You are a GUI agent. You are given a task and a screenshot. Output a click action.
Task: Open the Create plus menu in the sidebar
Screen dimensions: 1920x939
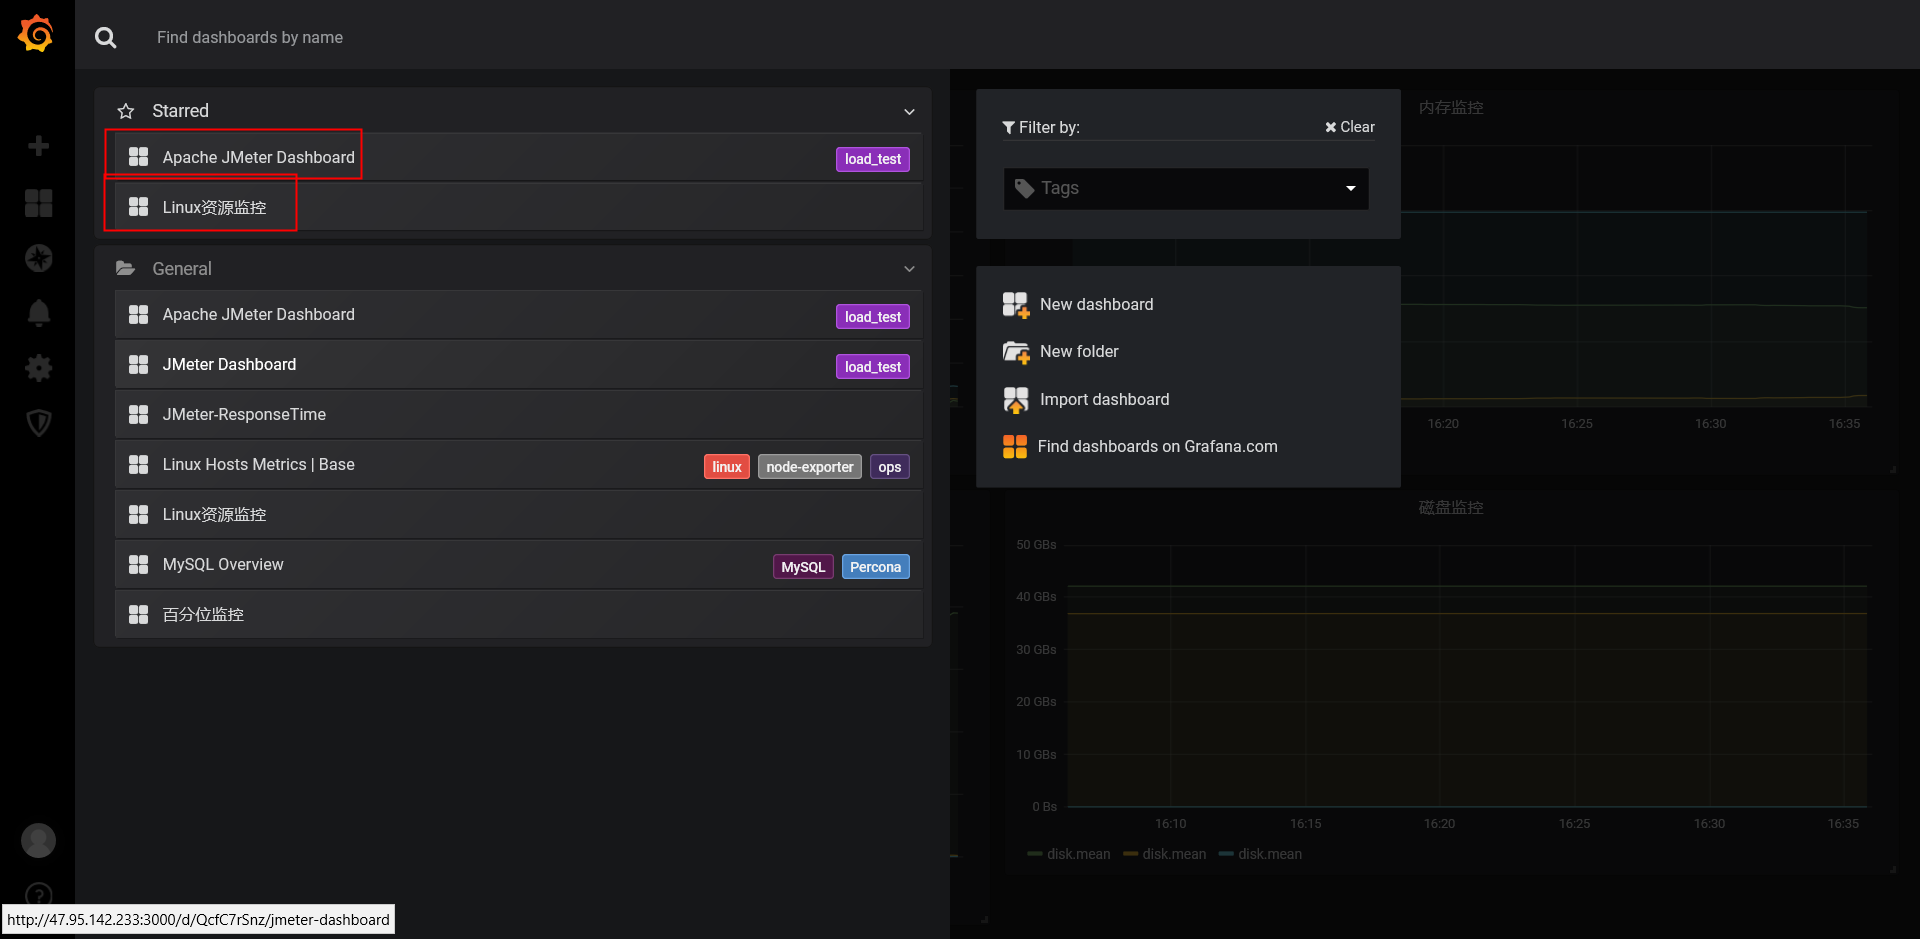click(x=38, y=146)
